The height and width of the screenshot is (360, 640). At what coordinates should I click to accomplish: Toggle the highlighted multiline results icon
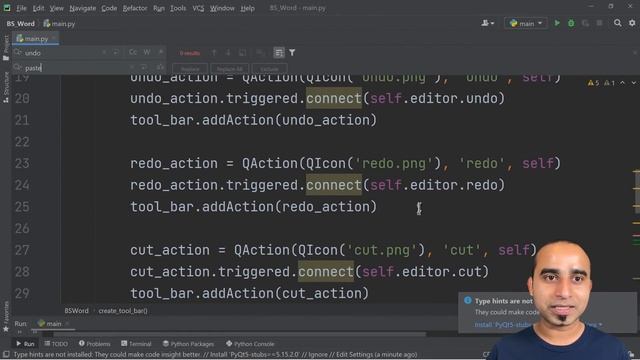279,53
